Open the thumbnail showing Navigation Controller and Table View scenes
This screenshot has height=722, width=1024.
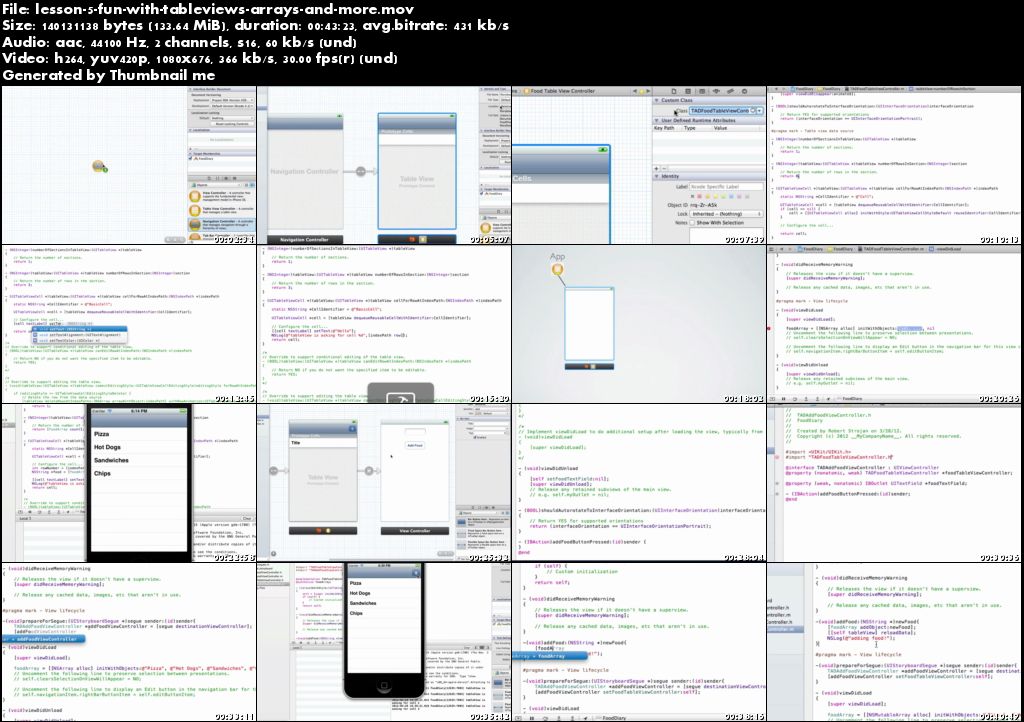tap(384, 166)
